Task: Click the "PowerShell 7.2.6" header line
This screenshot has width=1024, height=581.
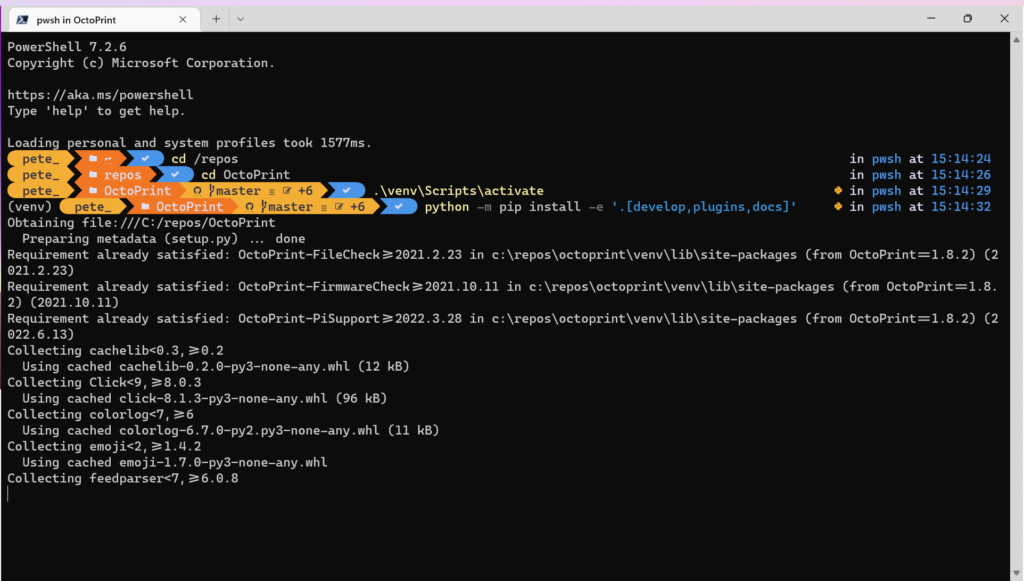Action: [67, 47]
